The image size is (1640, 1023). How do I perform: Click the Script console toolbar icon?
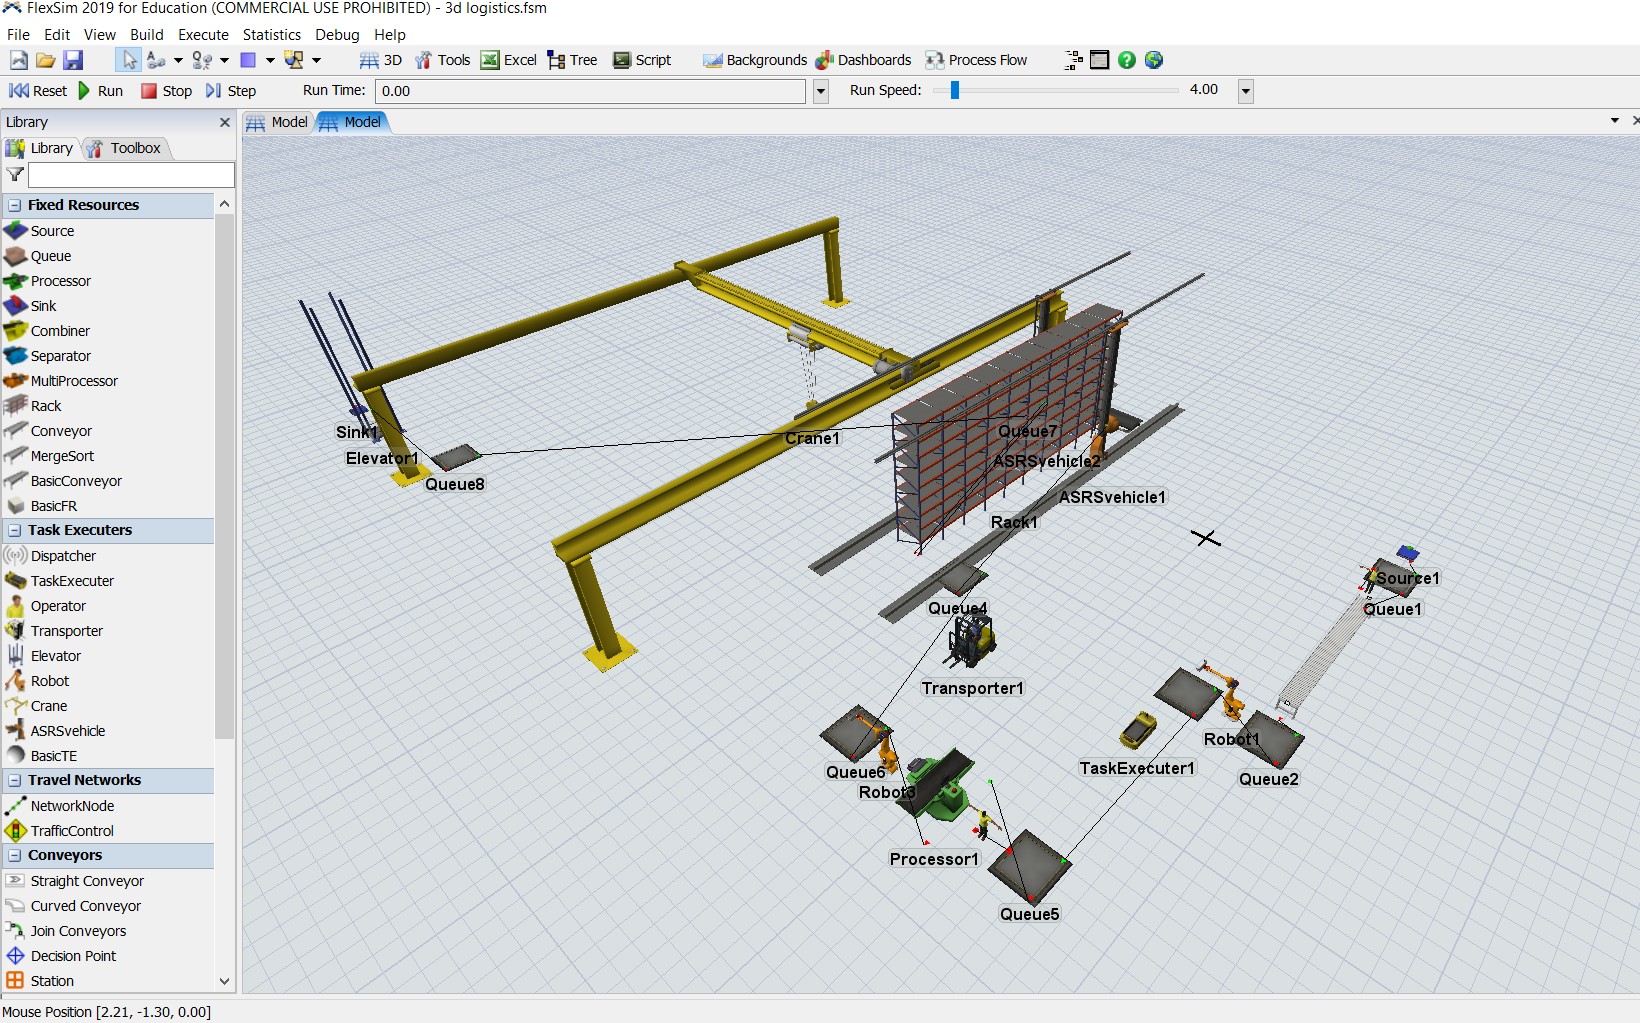pyautogui.click(x=642, y=60)
